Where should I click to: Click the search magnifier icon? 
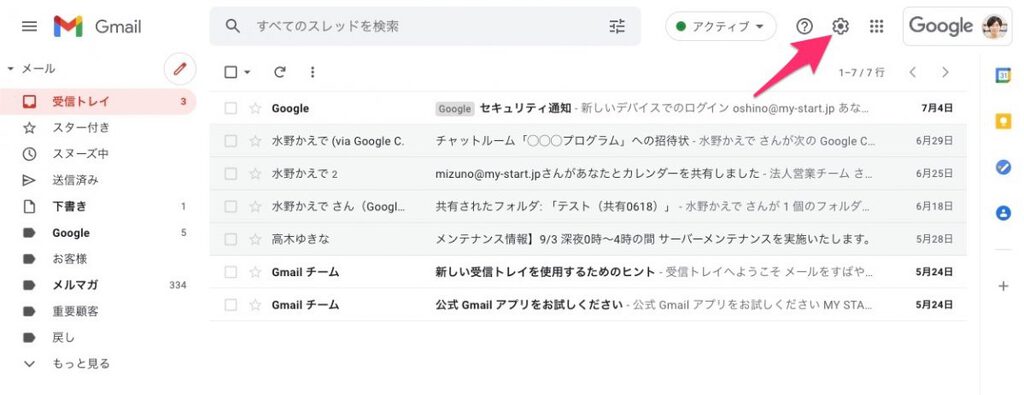coord(232,26)
